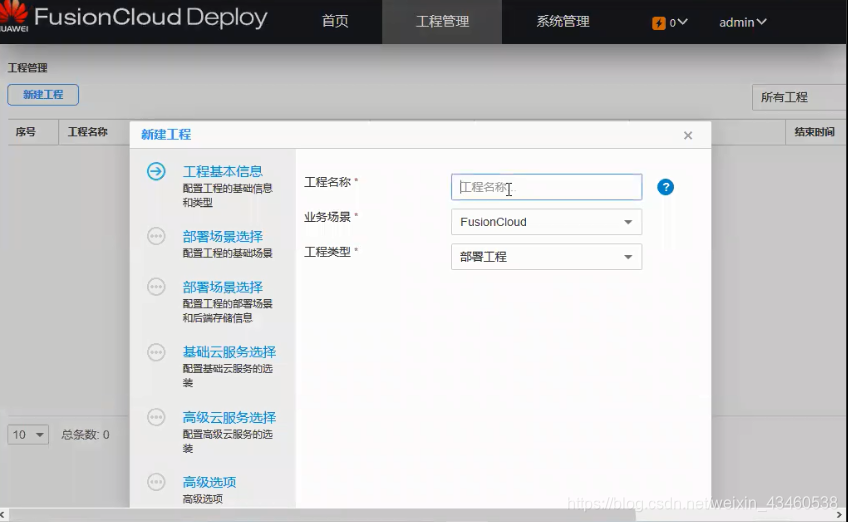Click the step circle beside 高级选项
Image resolution: width=848 pixels, height=522 pixels.
click(156, 481)
